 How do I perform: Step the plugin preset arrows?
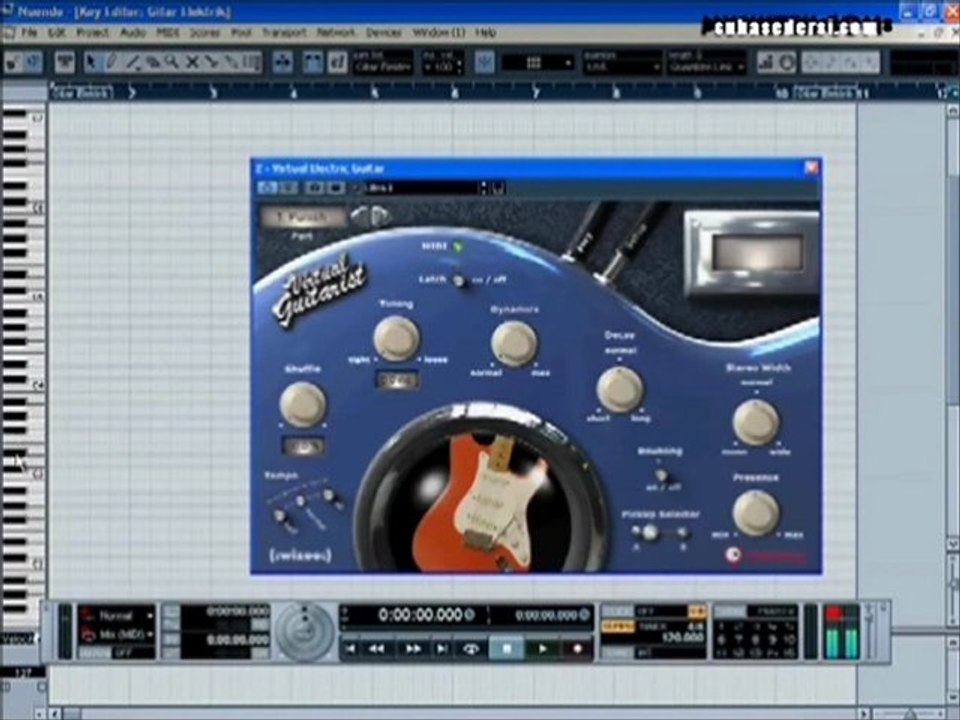click(x=484, y=188)
